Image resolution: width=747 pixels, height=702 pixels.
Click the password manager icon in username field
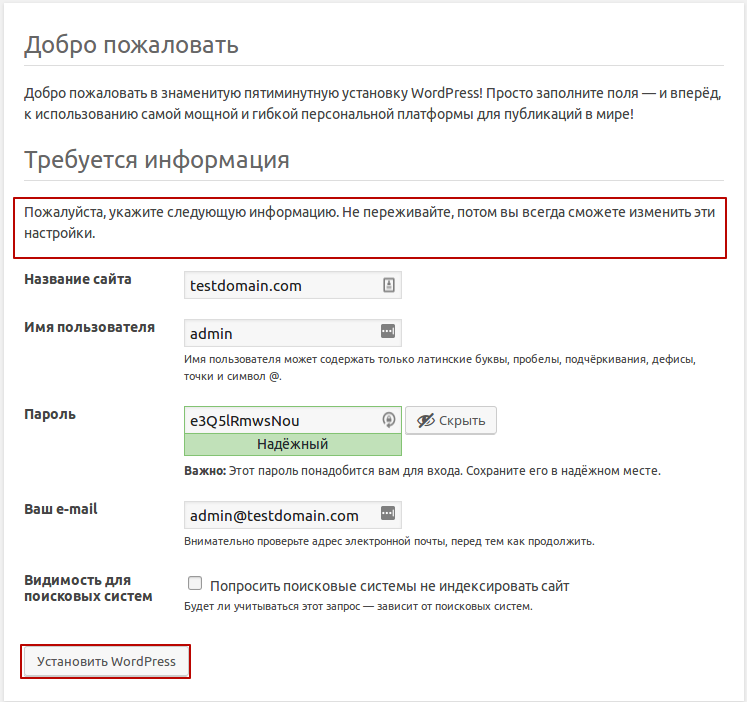(x=388, y=332)
